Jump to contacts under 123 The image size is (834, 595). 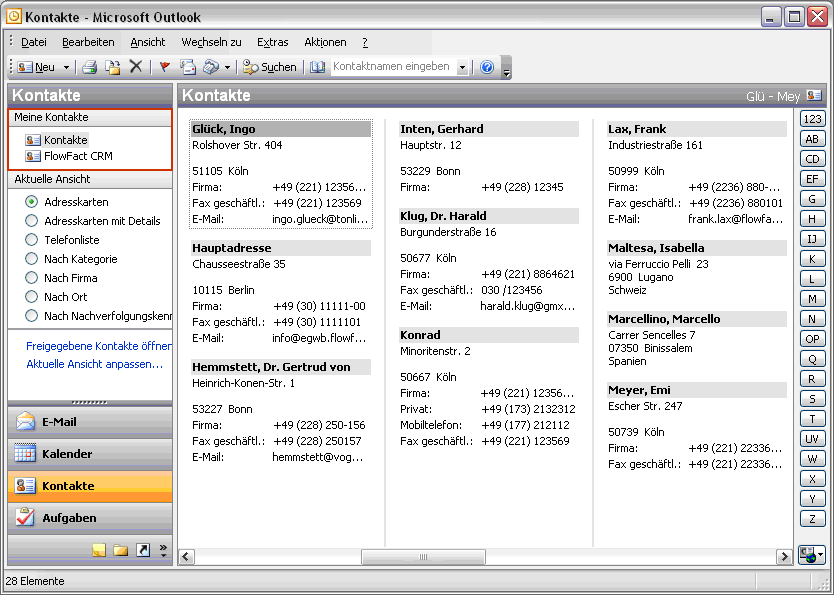[x=812, y=119]
